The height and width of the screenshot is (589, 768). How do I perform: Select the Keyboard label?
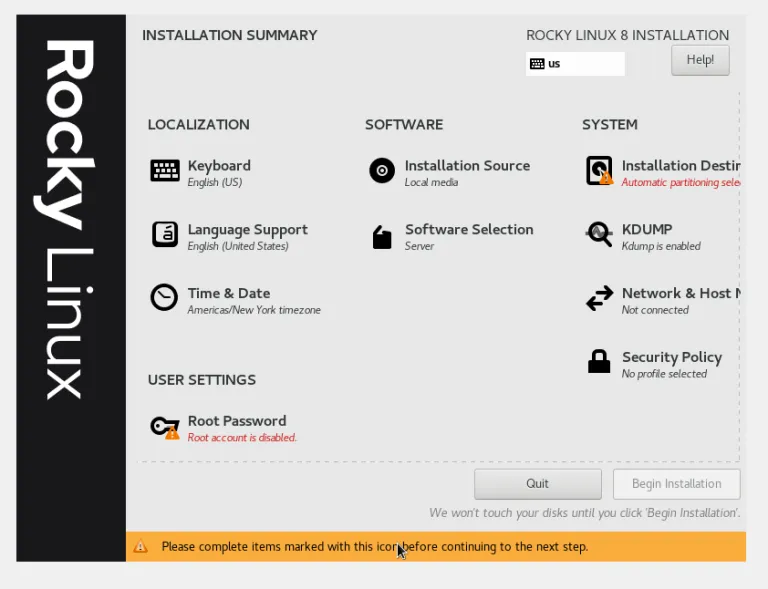(219, 165)
